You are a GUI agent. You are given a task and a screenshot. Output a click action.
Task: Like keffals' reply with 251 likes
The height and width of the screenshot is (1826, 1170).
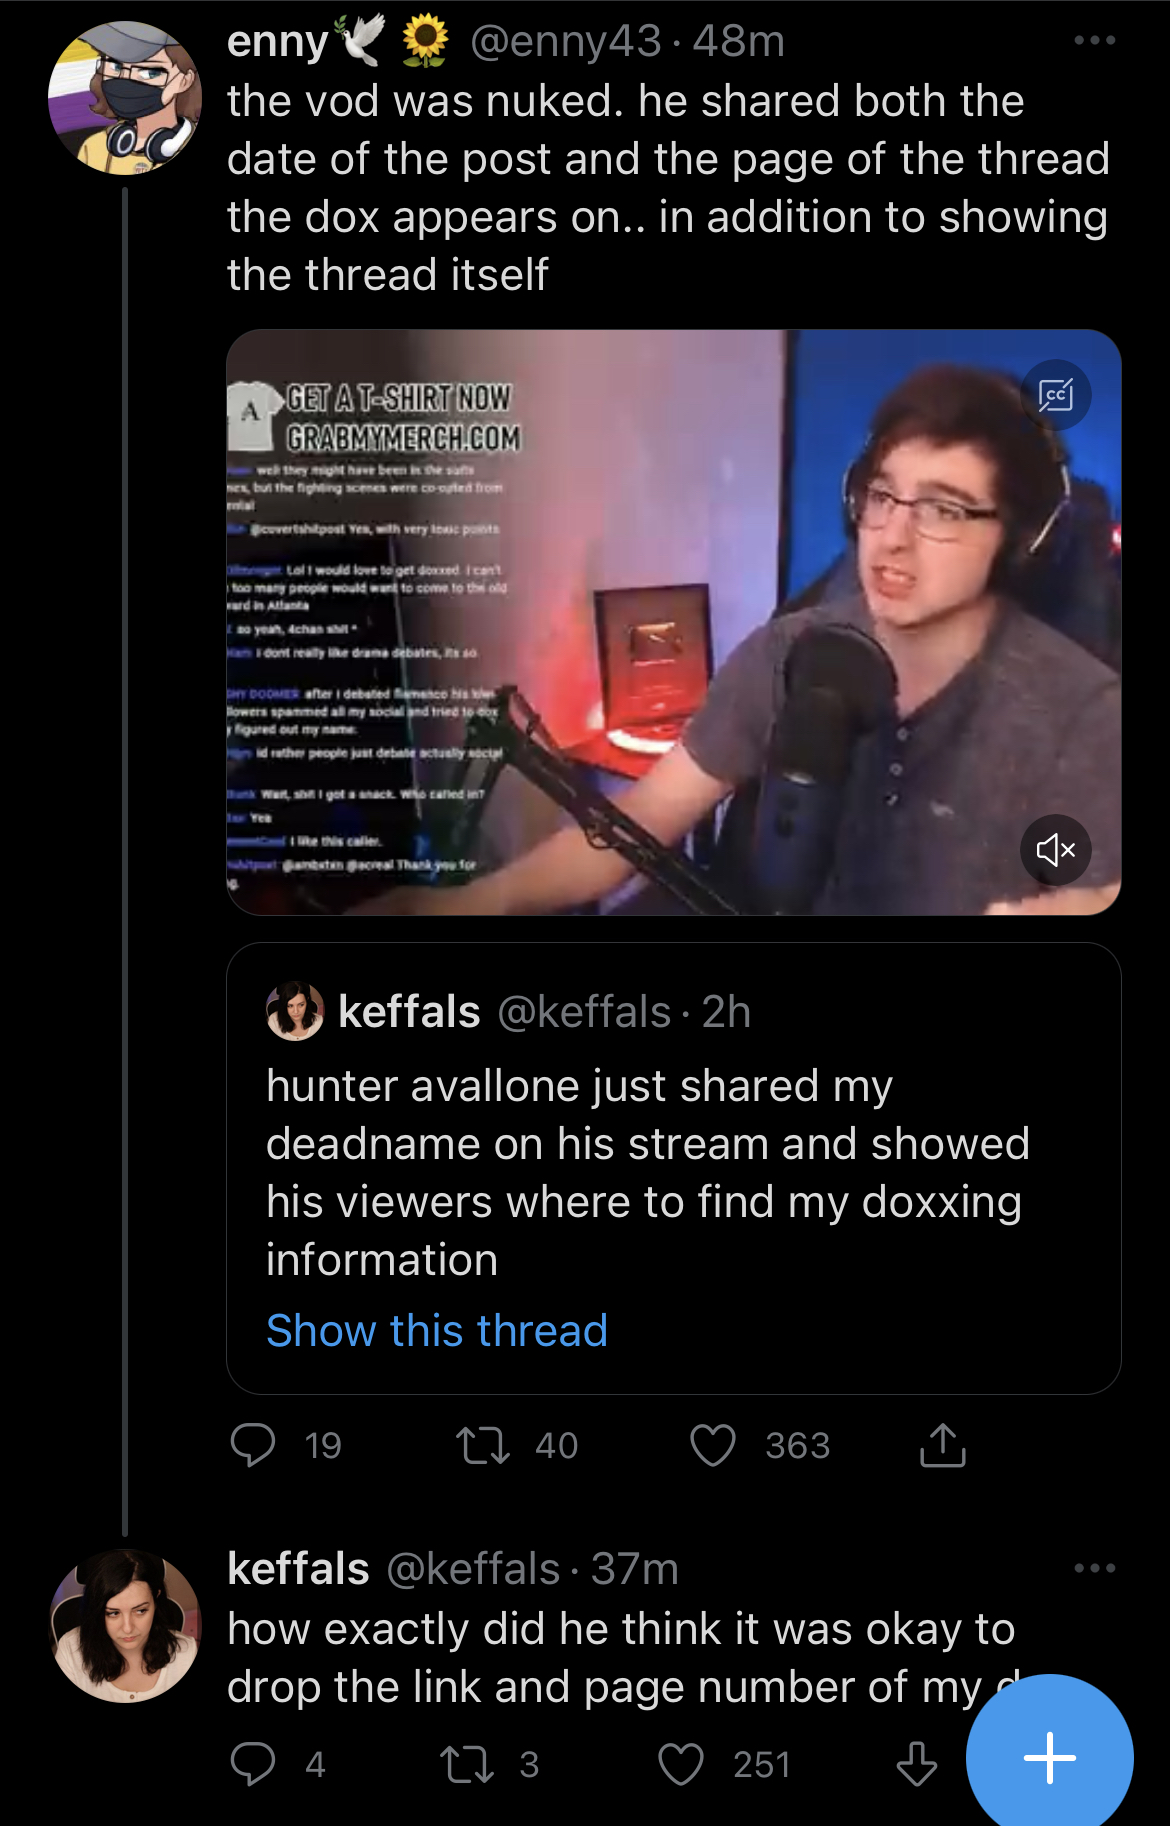pyautogui.click(x=681, y=1764)
